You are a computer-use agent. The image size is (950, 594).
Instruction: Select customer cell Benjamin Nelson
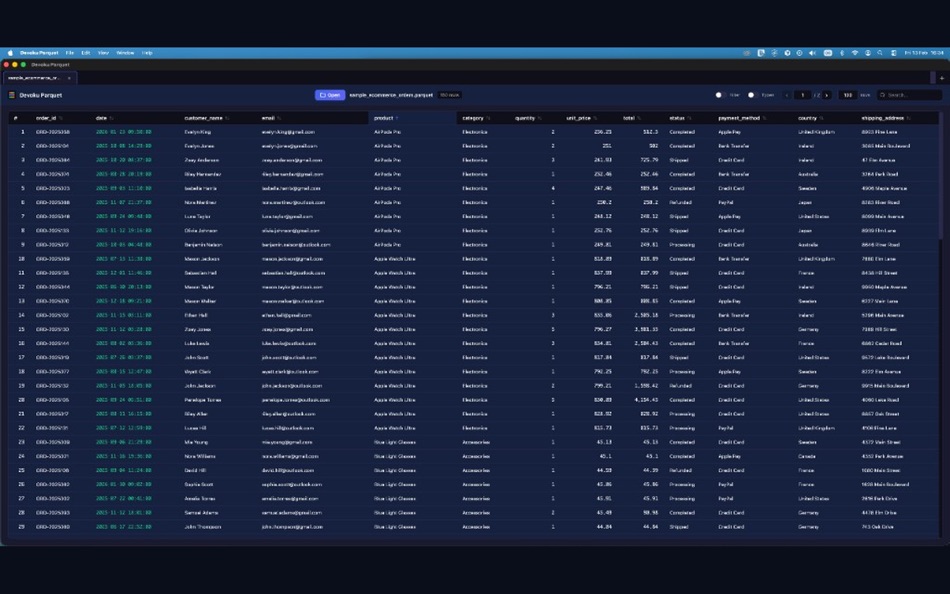click(x=203, y=245)
